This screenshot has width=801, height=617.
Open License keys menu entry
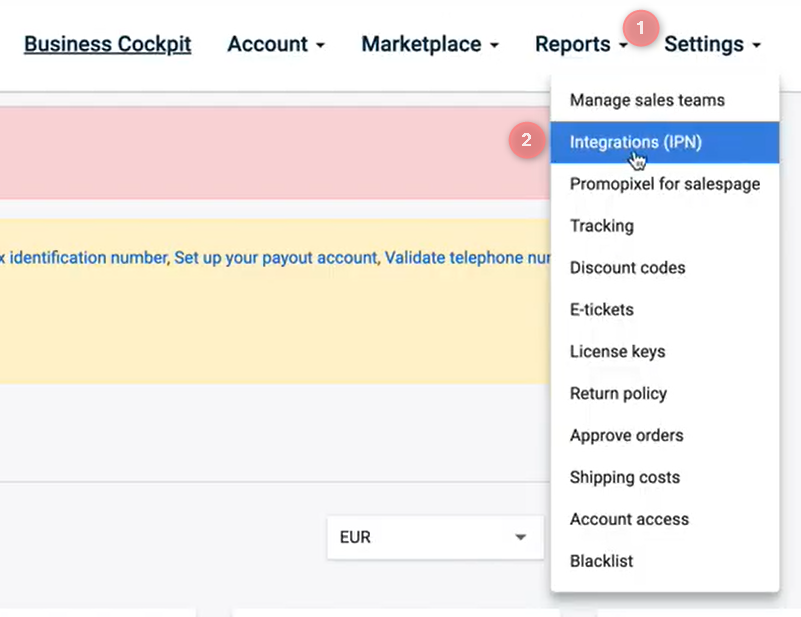pyautogui.click(x=617, y=352)
